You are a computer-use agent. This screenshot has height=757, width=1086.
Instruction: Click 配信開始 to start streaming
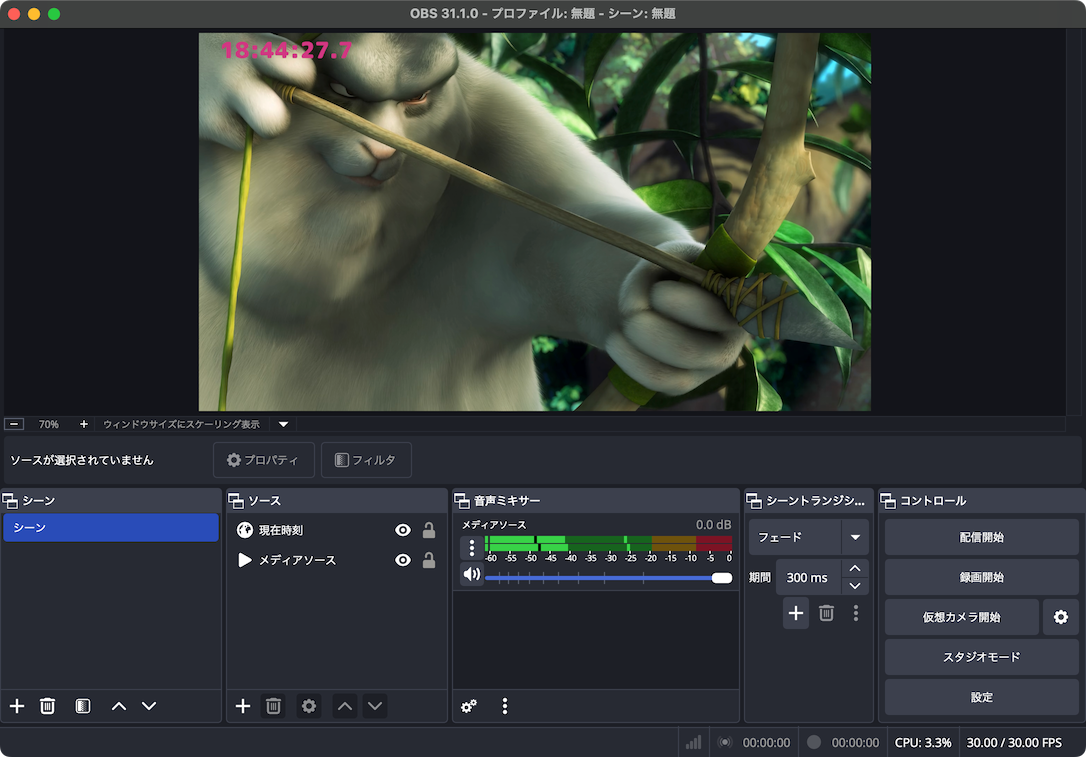pyautogui.click(x=981, y=537)
